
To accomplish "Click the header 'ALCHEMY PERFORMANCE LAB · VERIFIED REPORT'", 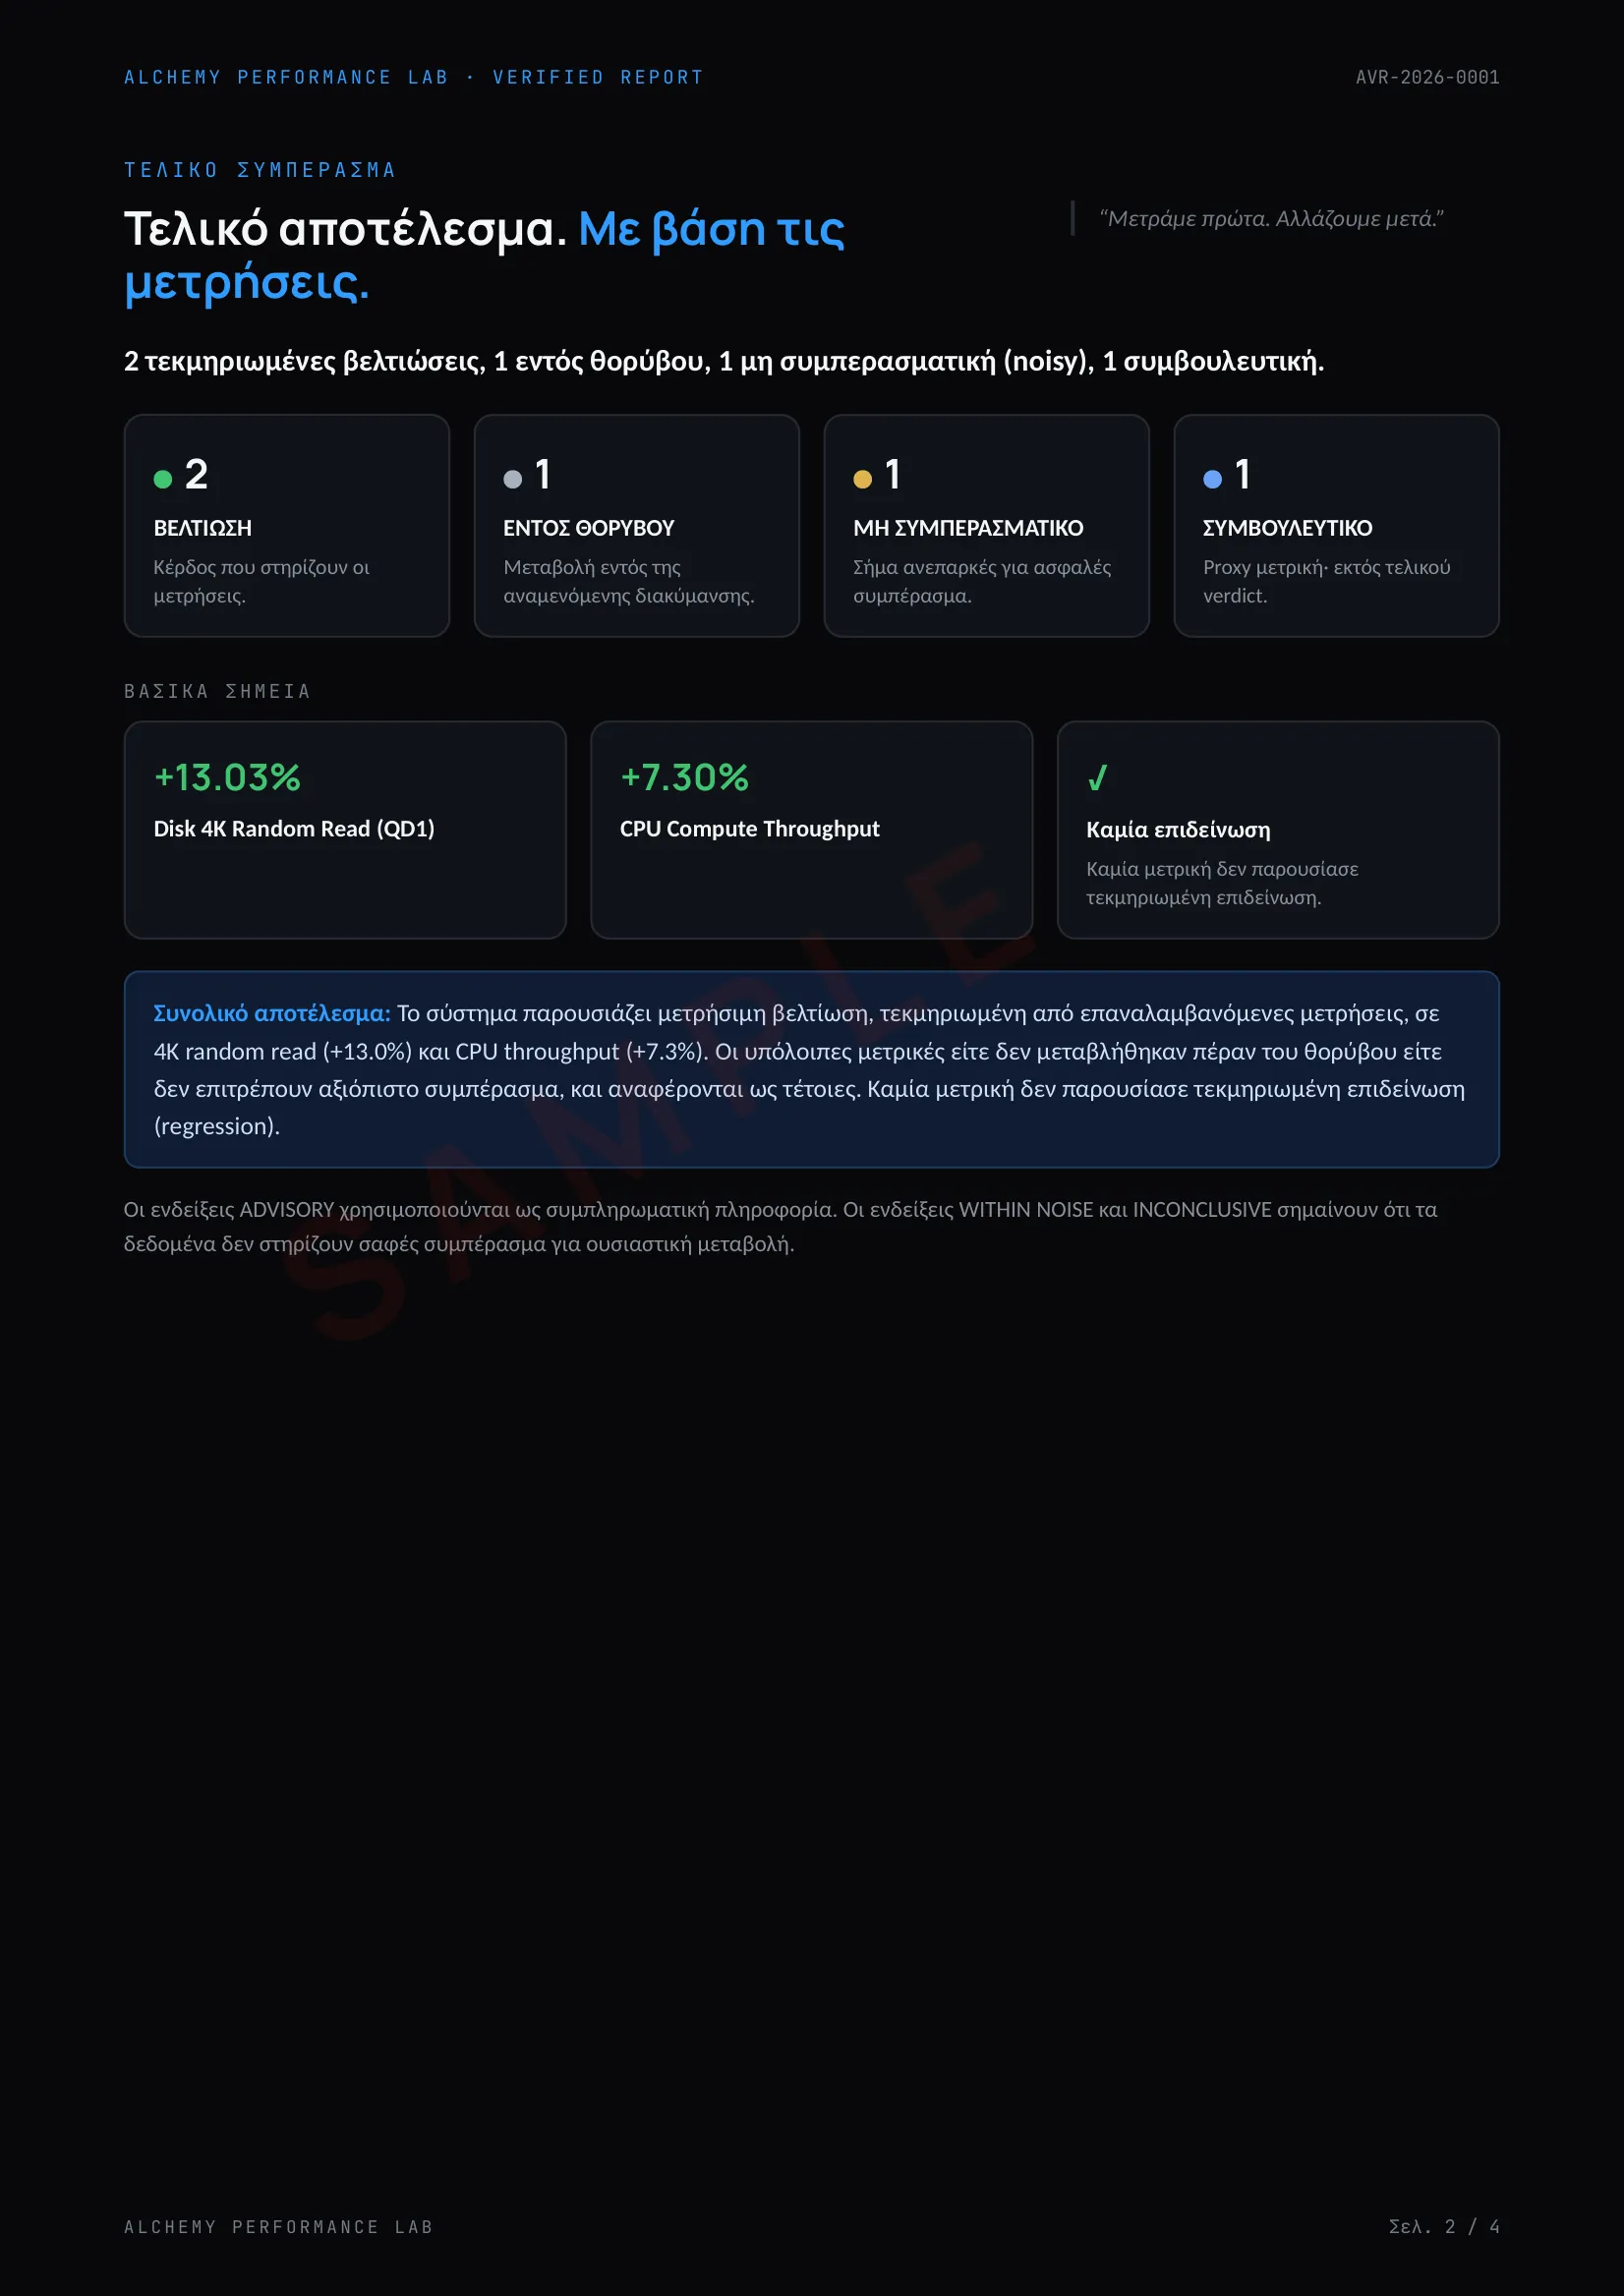I will [414, 77].
